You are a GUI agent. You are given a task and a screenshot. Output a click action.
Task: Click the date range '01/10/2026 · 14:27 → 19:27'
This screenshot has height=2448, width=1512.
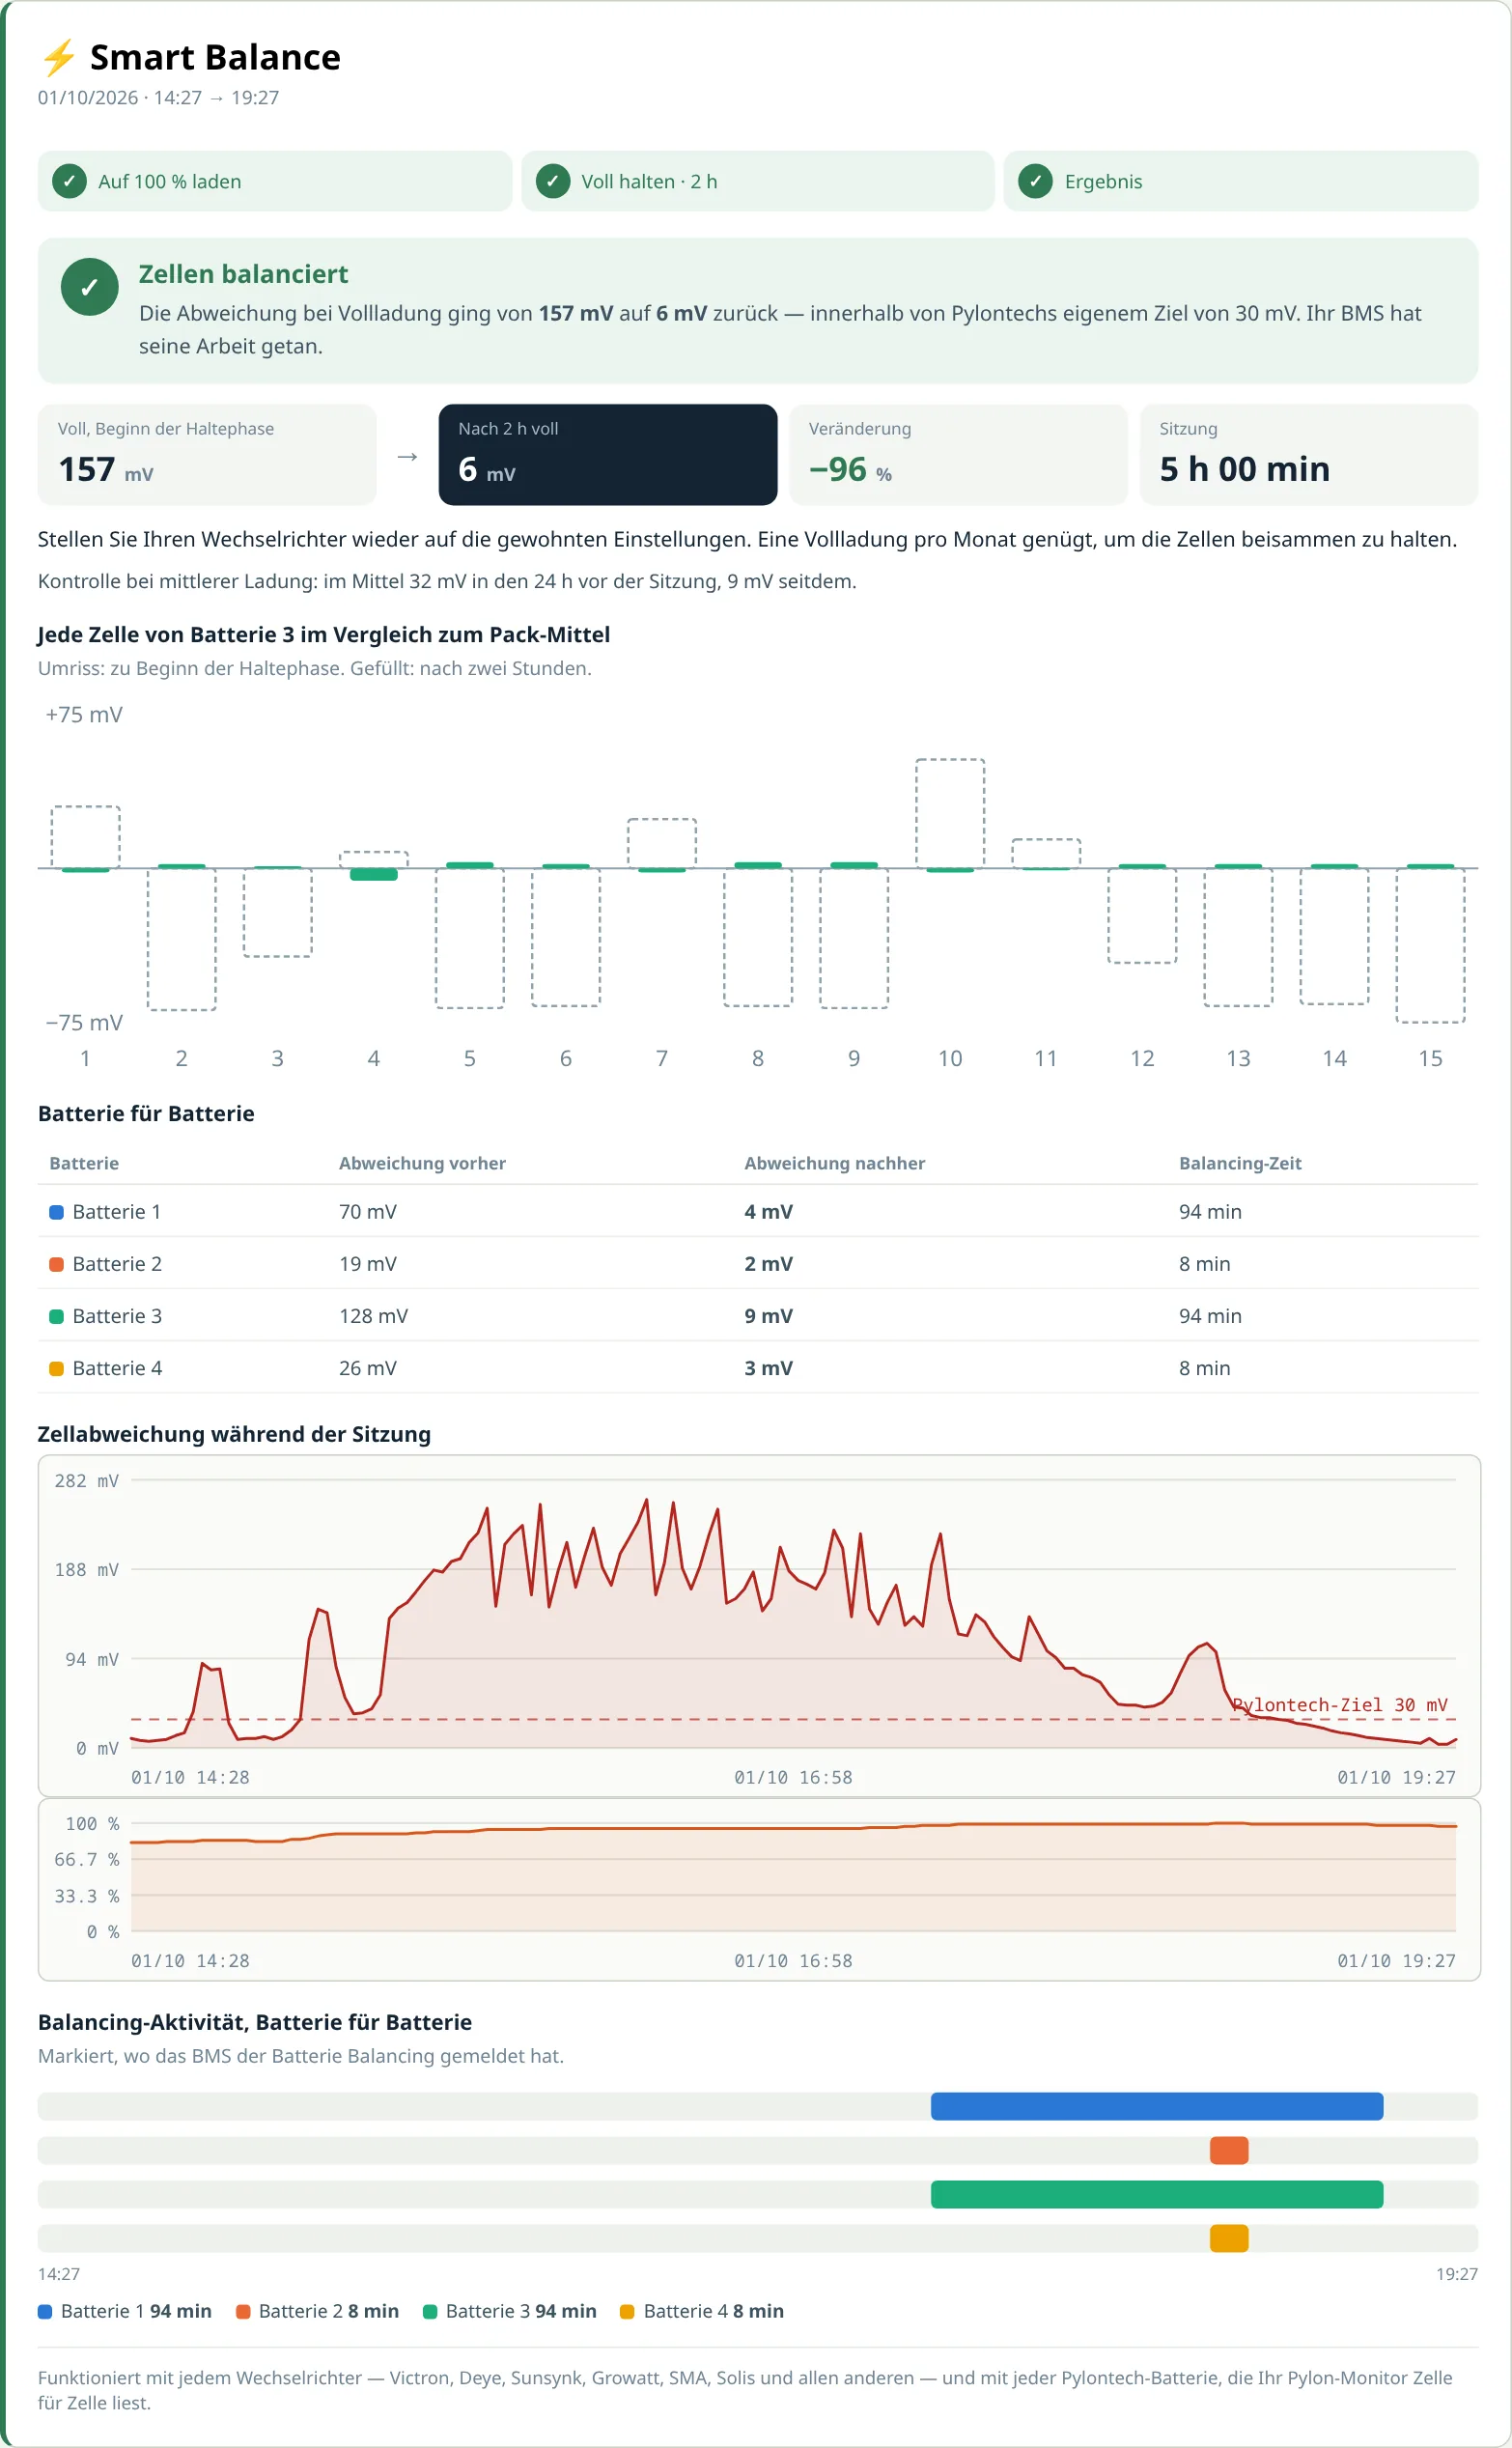pos(158,98)
